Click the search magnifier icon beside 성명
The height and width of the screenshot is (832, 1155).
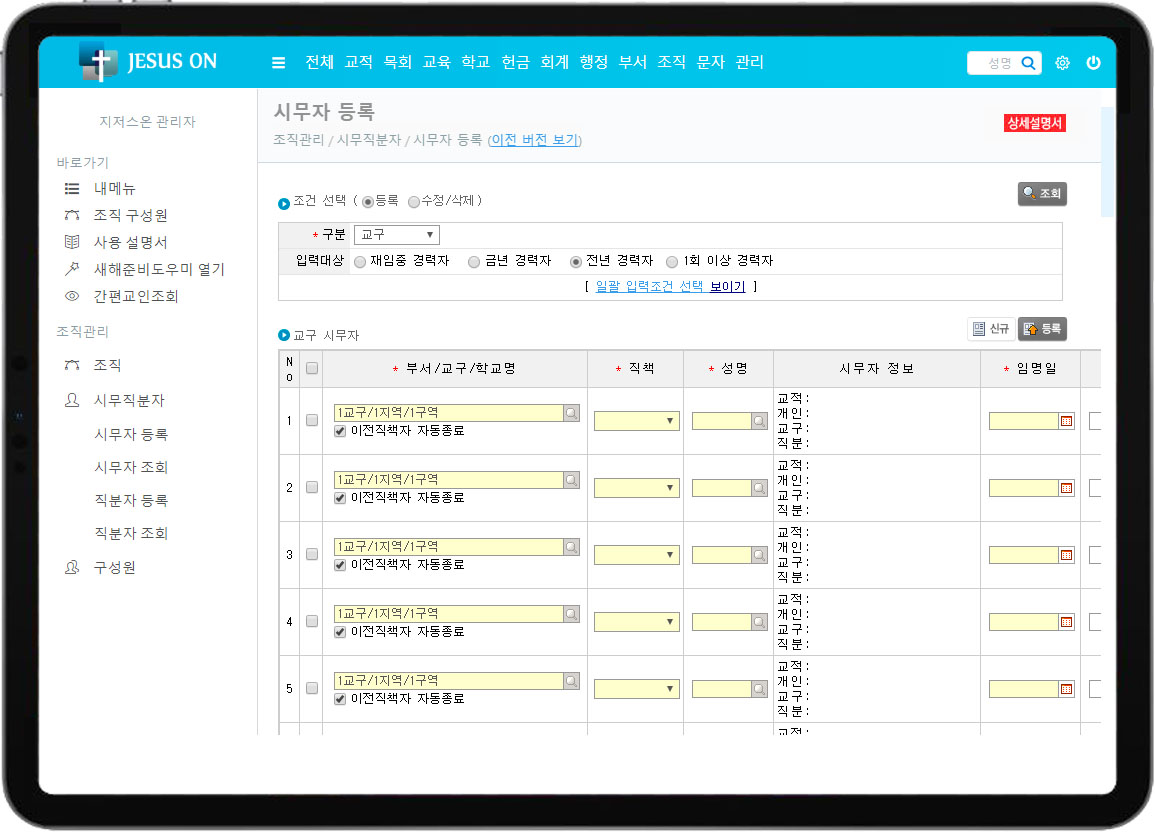1027,63
